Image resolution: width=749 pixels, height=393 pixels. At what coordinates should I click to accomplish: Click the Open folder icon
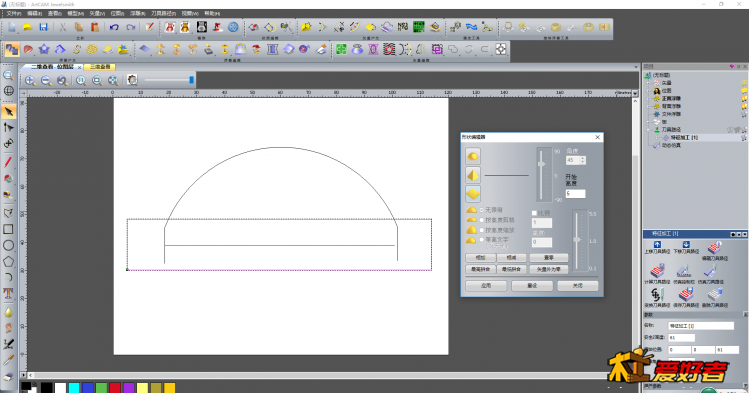tap(27, 27)
